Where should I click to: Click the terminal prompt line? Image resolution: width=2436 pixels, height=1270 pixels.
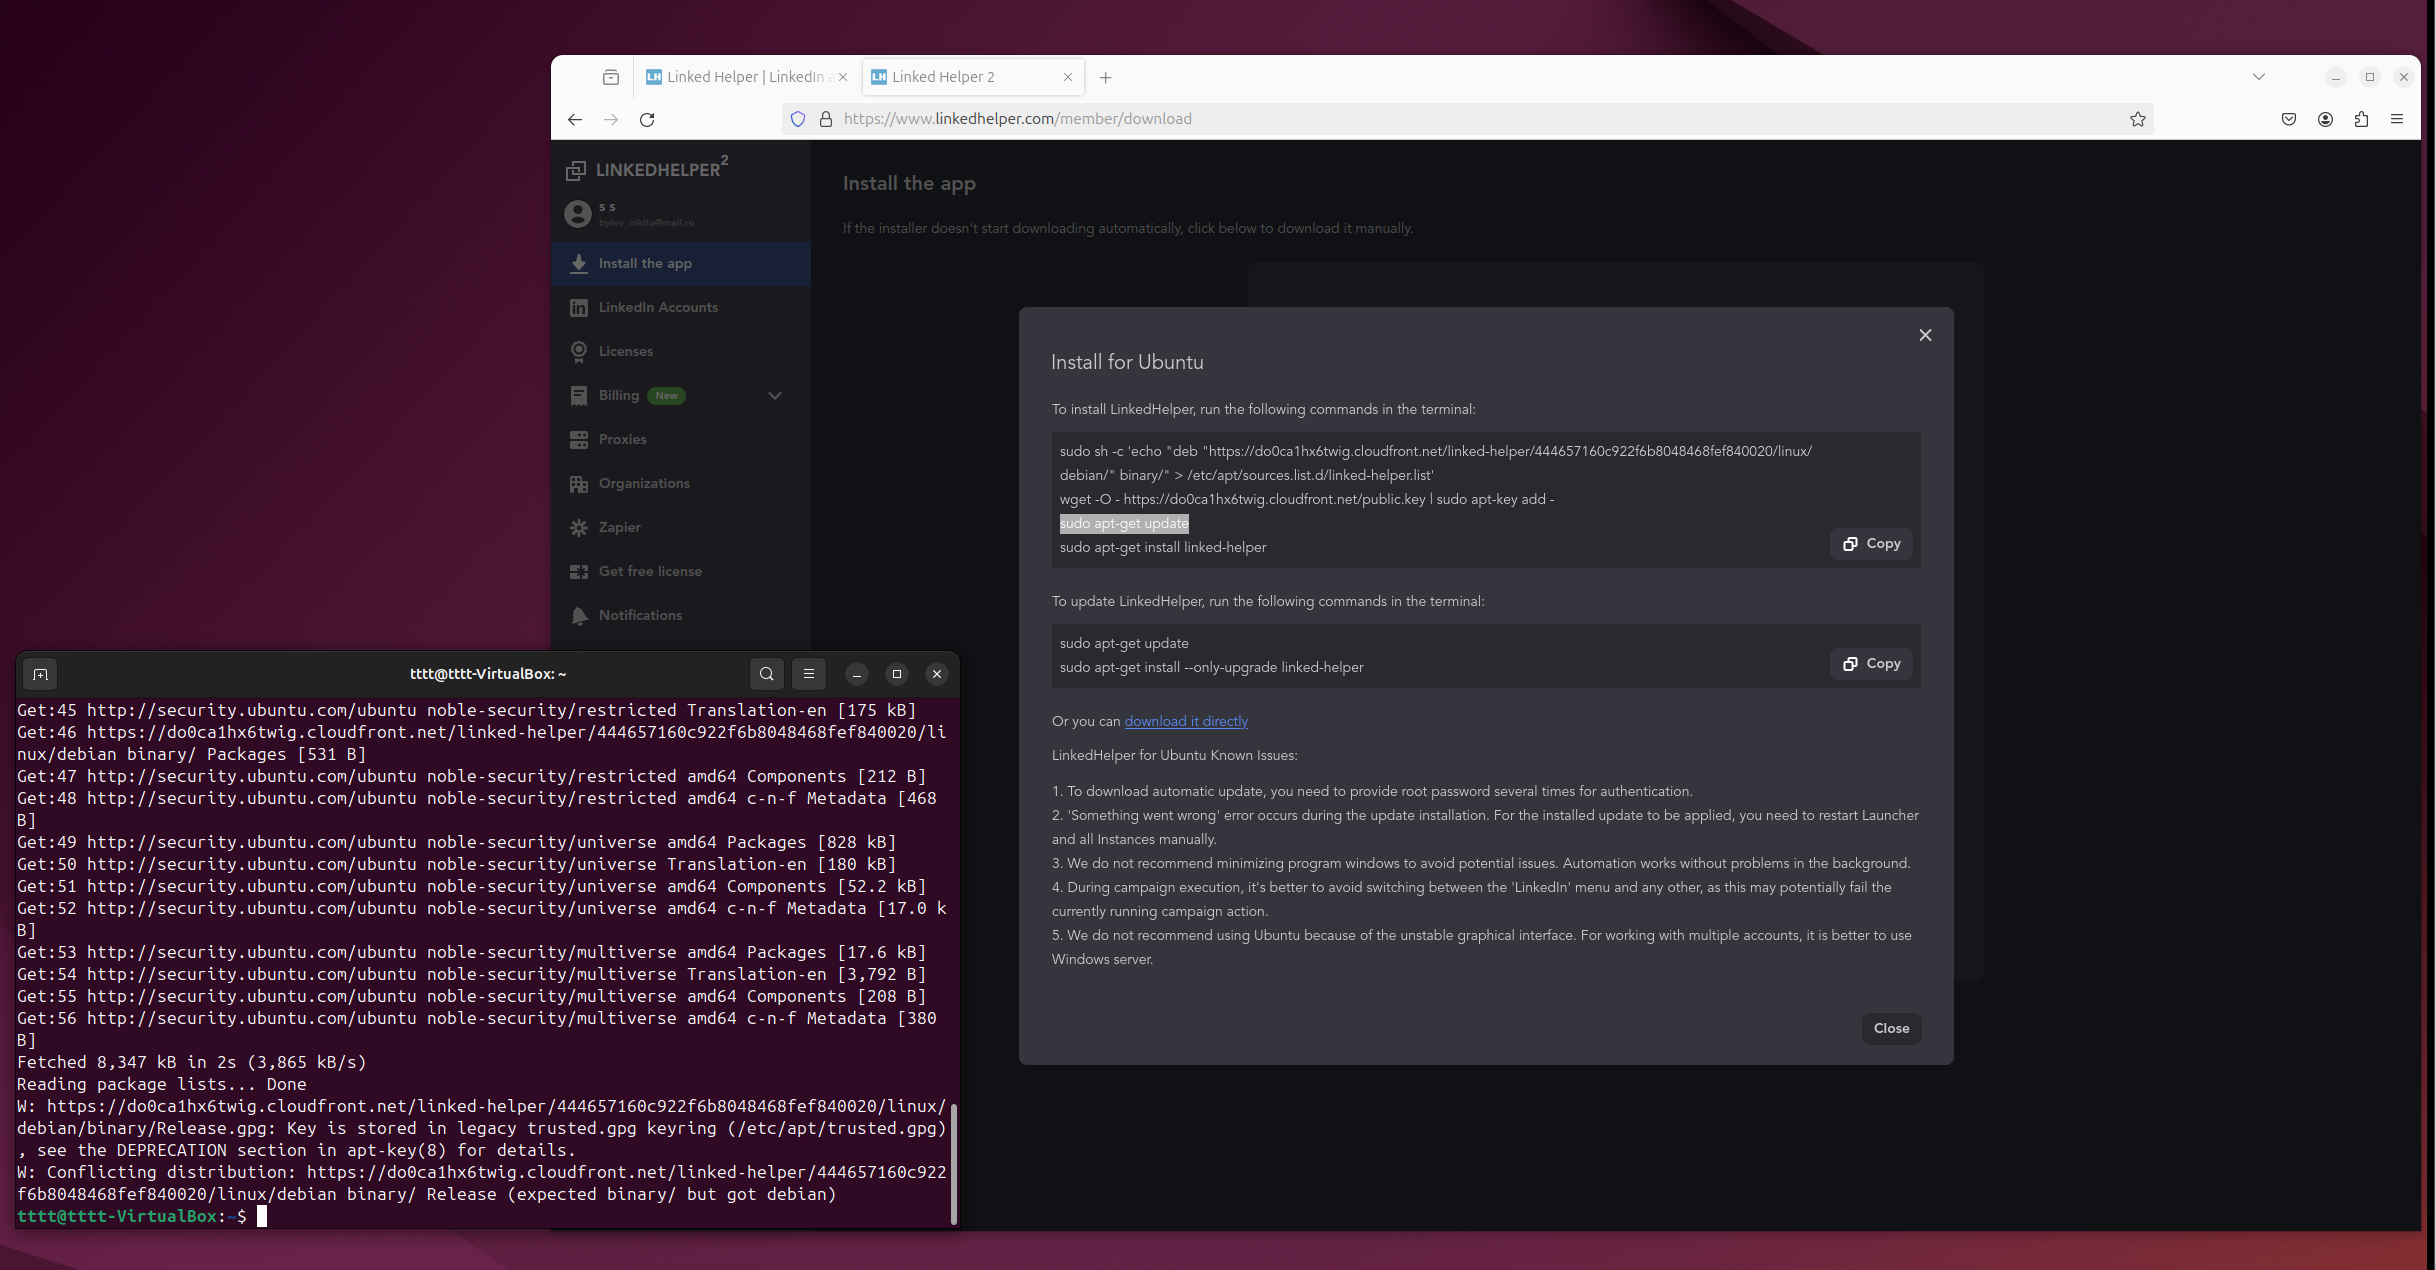pos(142,1216)
